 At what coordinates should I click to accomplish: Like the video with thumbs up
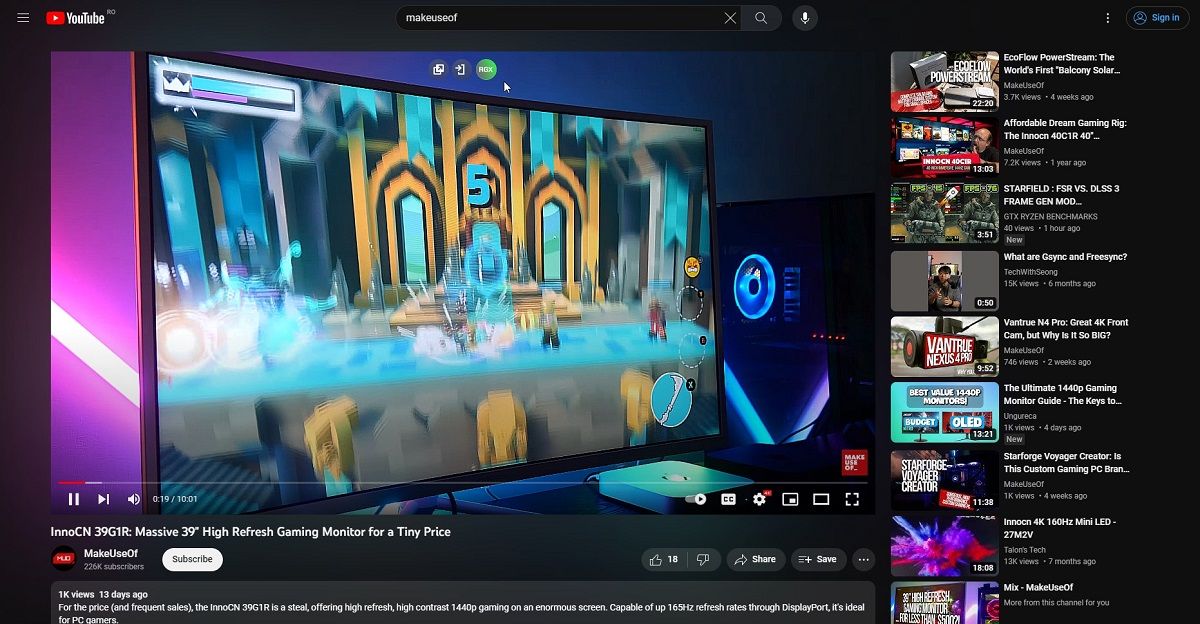coord(663,559)
